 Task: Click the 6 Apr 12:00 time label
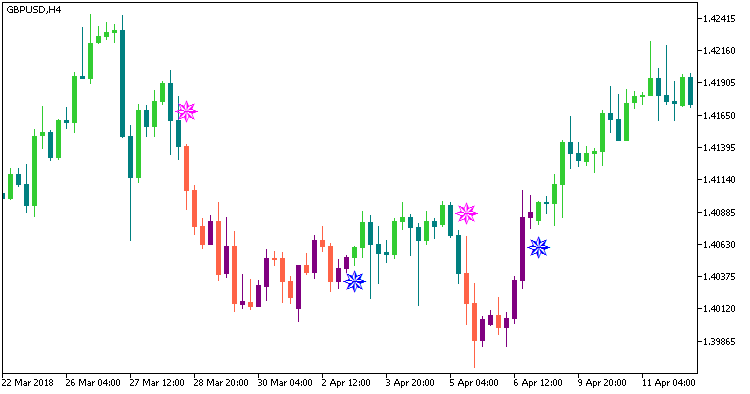click(x=539, y=383)
